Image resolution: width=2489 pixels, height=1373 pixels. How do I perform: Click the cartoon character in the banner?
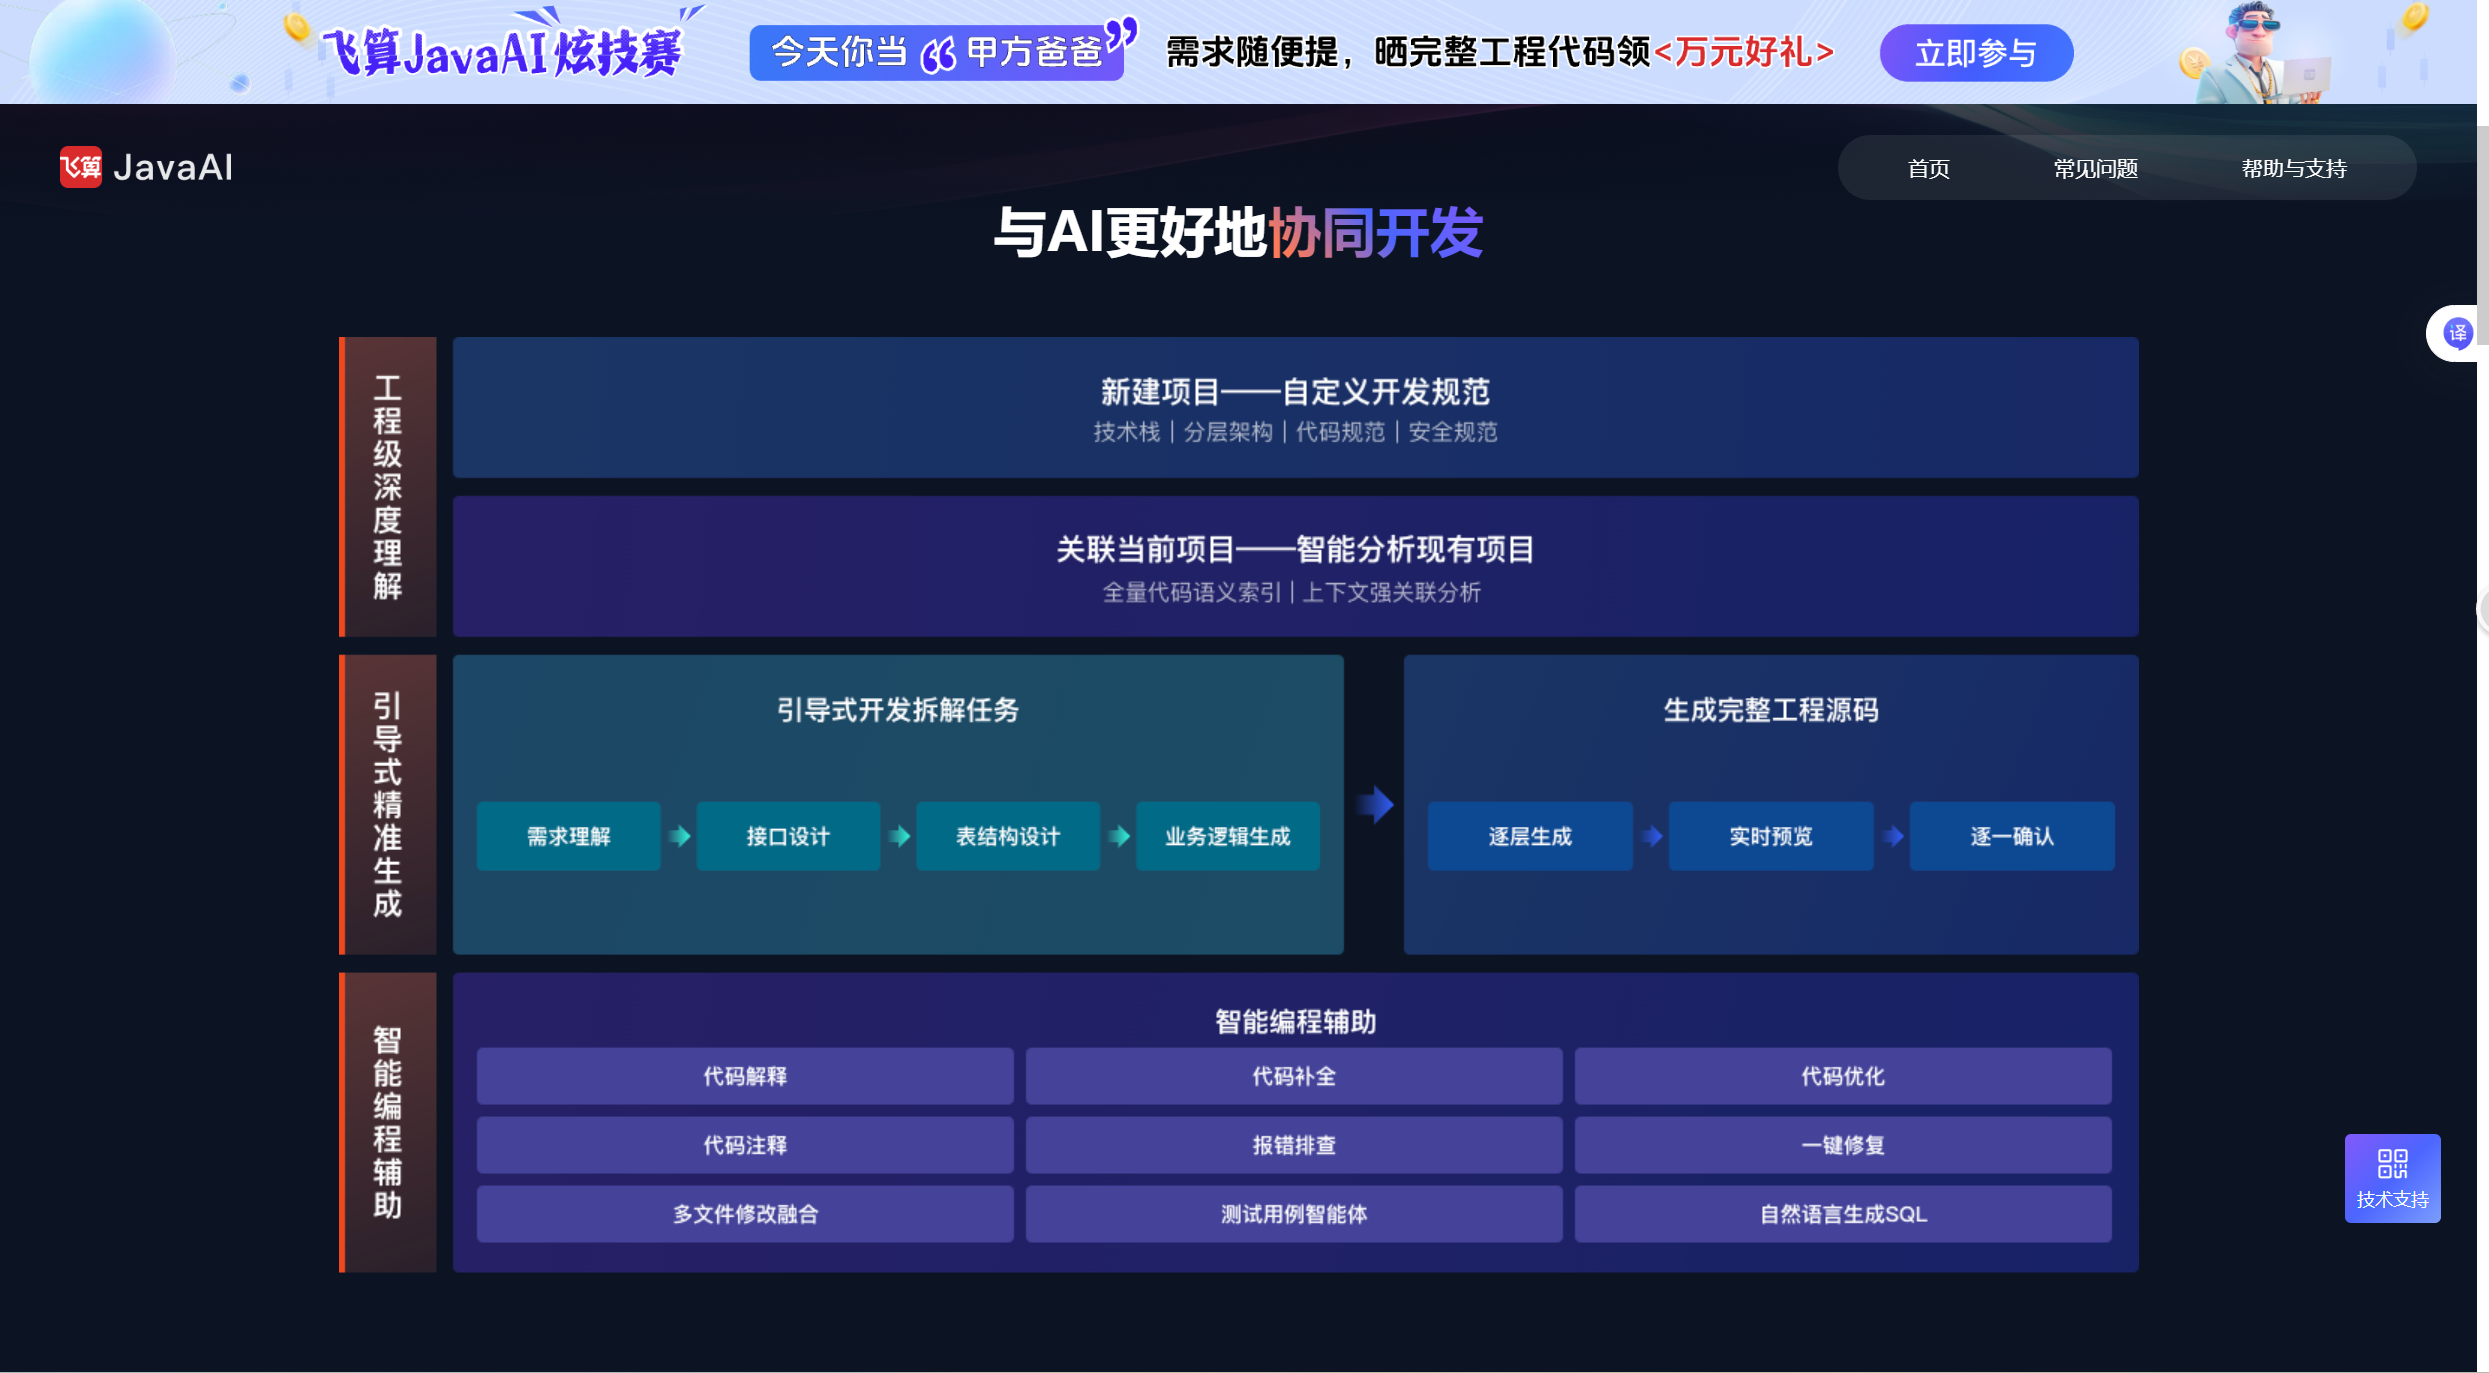point(2263,52)
